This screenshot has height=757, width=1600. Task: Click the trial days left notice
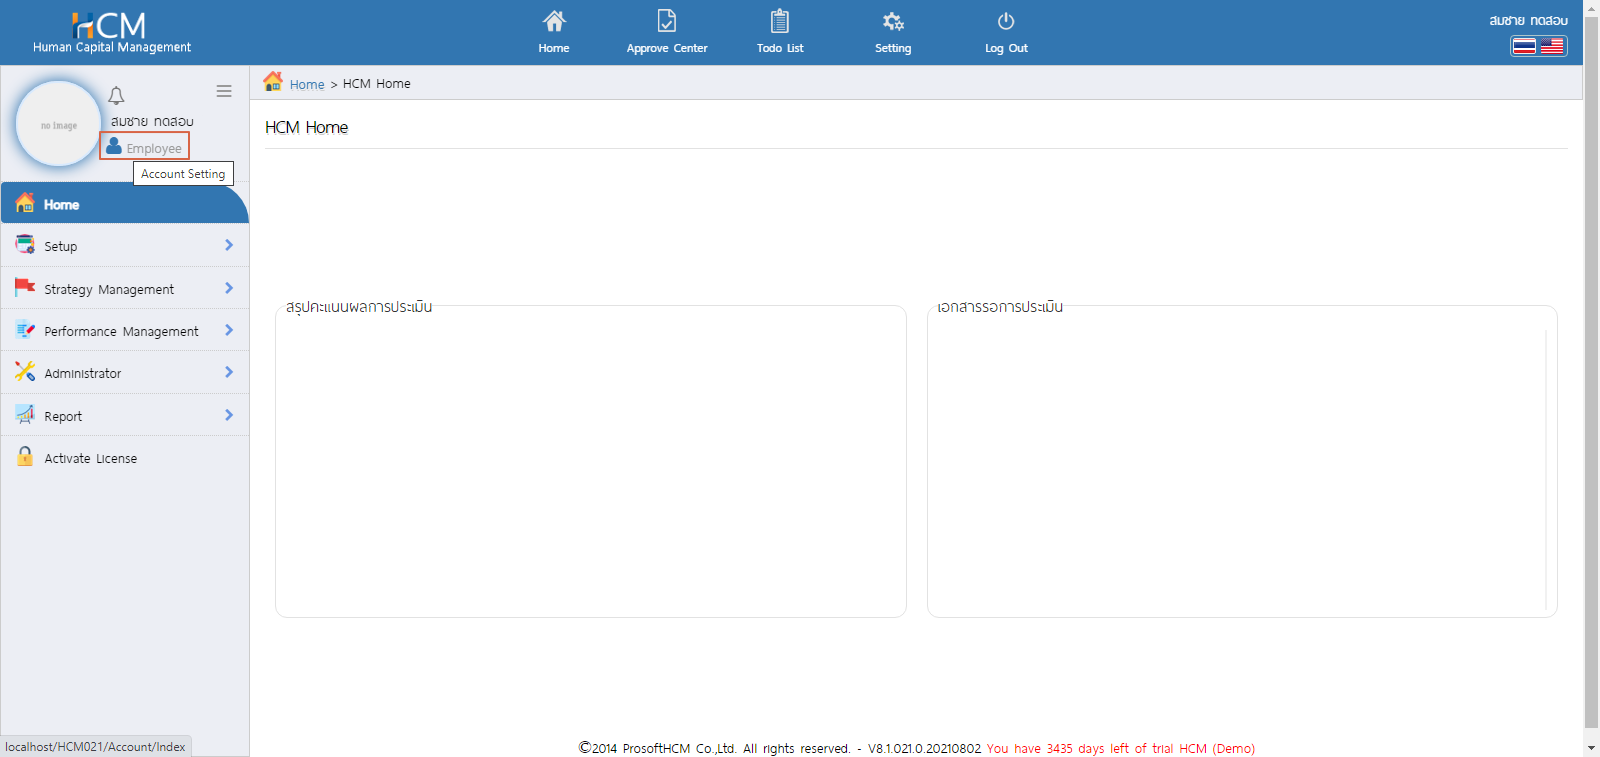click(x=1120, y=748)
